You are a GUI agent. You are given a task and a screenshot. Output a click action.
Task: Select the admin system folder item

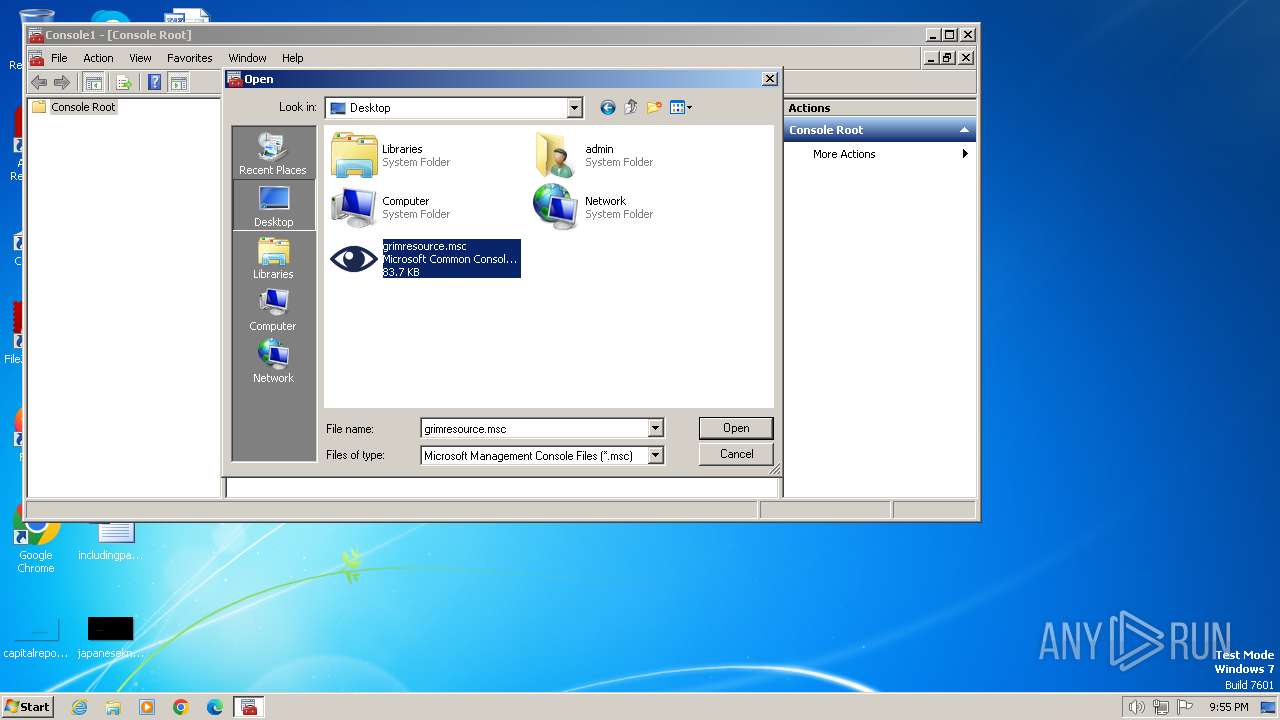coord(595,155)
